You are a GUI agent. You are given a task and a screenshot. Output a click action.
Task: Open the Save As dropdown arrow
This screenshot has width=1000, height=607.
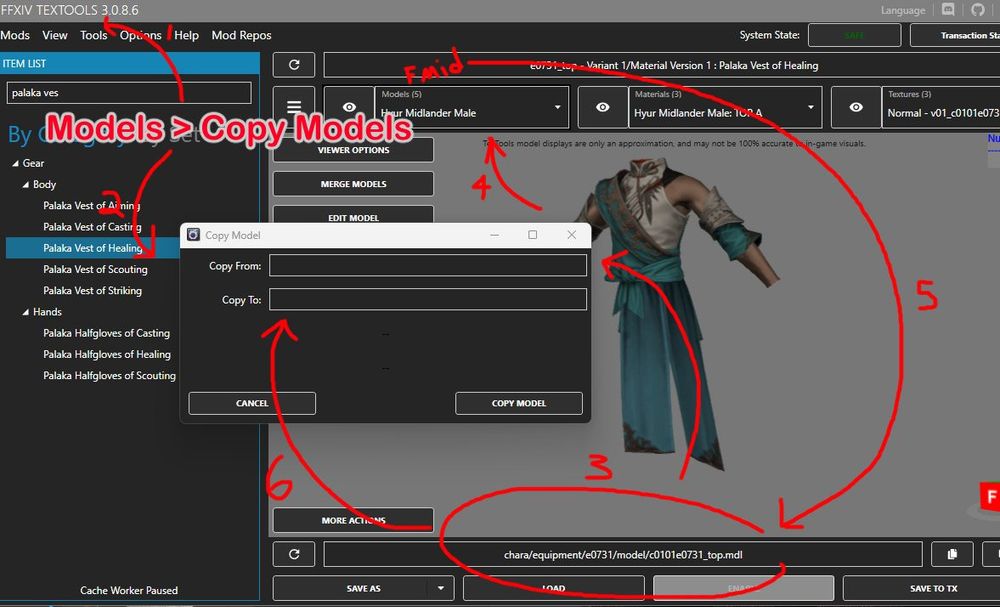[440, 589]
